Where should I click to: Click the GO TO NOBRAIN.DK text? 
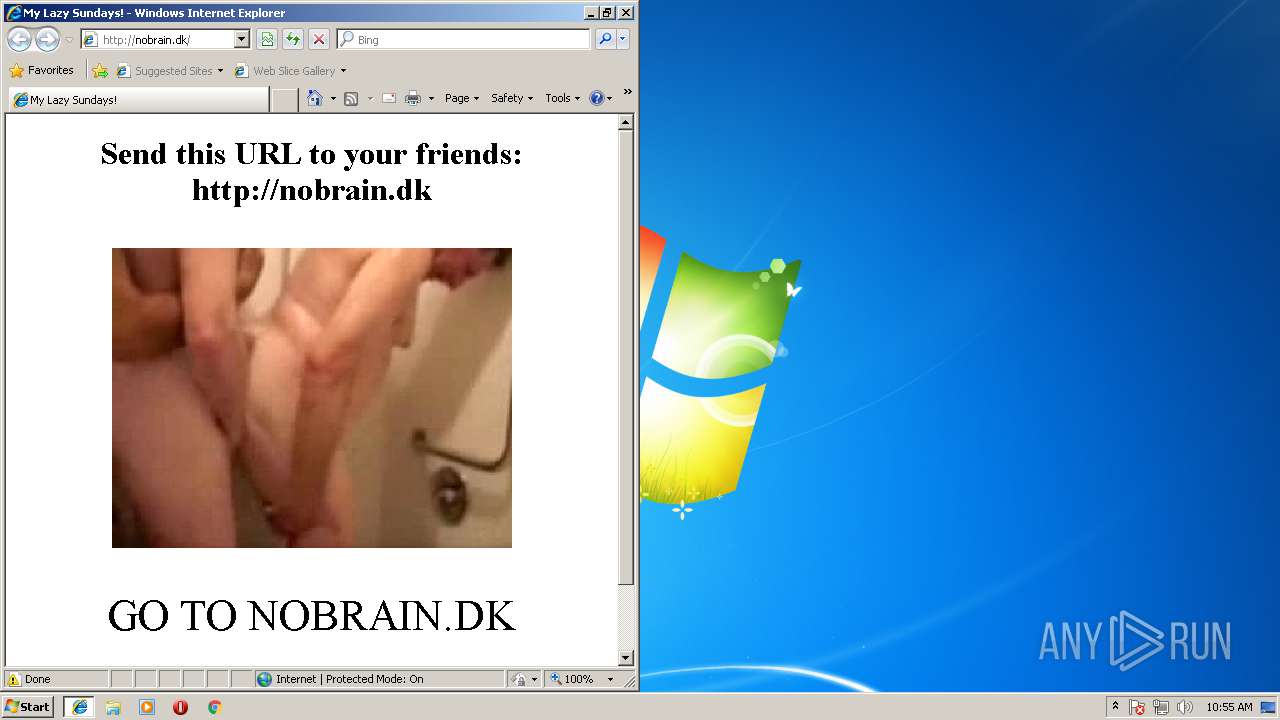click(312, 616)
